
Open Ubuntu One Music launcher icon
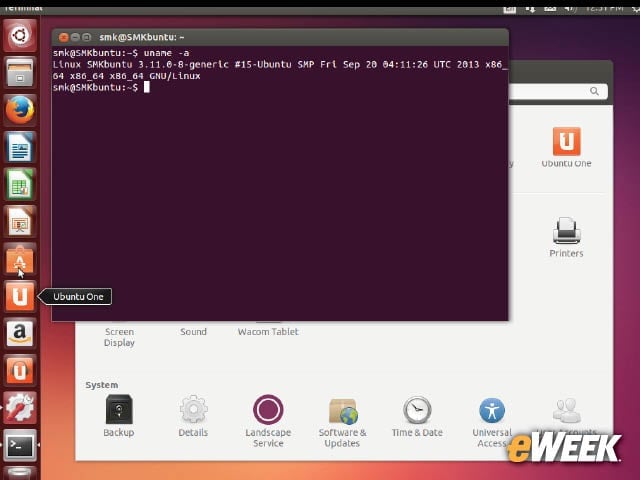coord(20,371)
